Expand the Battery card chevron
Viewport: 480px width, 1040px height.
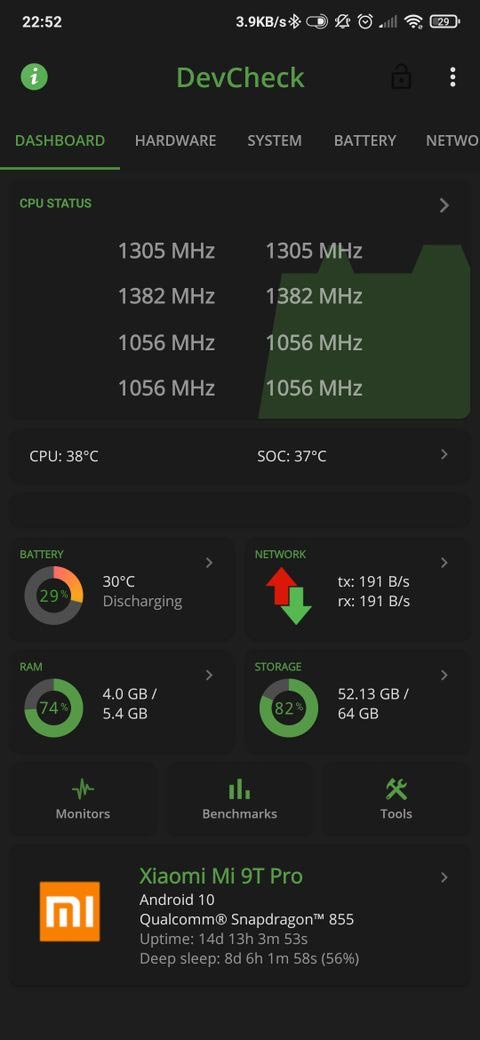[x=209, y=562]
